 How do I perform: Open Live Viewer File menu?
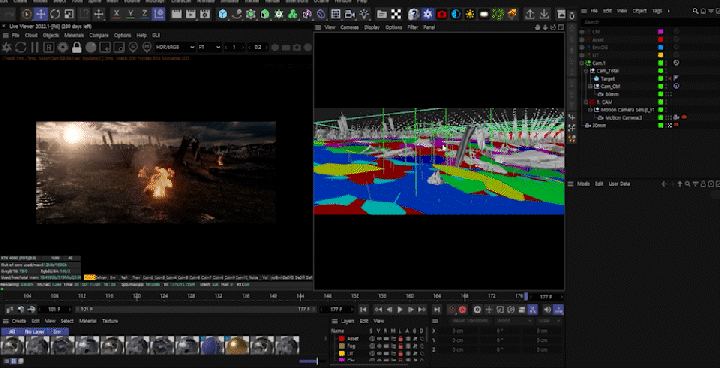tap(15, 35)
